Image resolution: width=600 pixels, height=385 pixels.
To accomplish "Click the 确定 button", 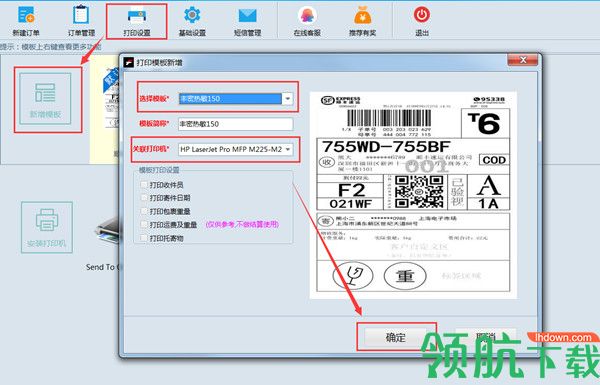I will pos(395,337).
